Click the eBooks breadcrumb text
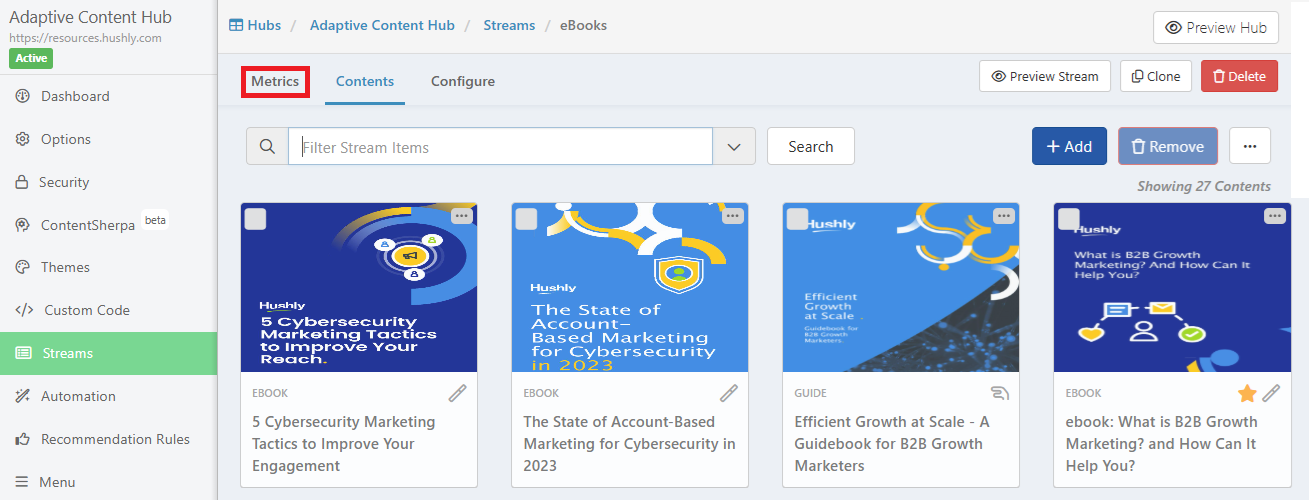 tap(583, 25)
